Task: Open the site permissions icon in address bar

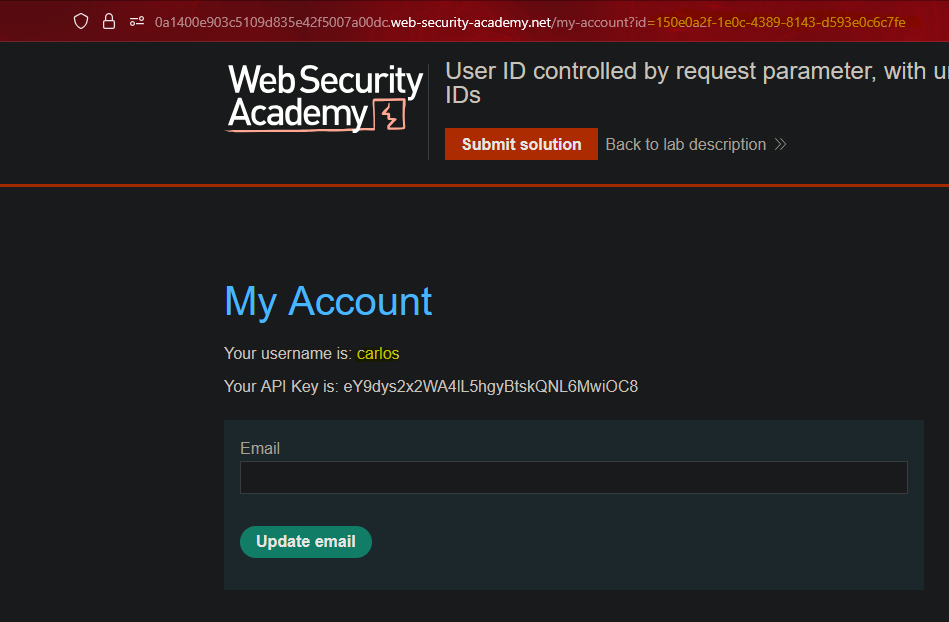Action: (136, 21)
